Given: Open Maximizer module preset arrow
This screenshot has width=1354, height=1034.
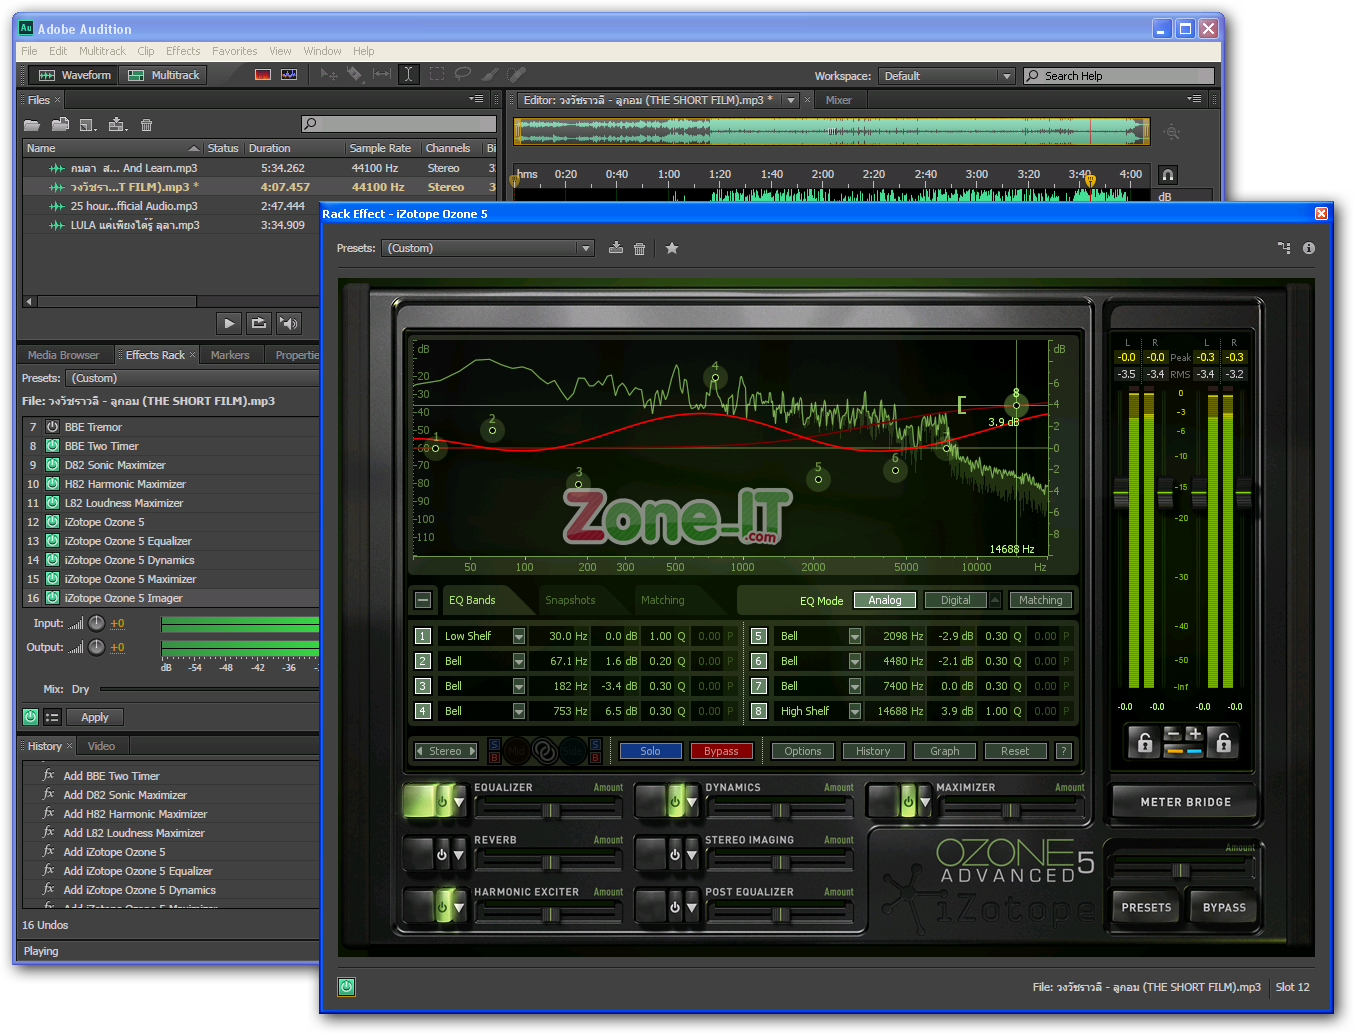Looking at the screenshot, I should 924,802.
